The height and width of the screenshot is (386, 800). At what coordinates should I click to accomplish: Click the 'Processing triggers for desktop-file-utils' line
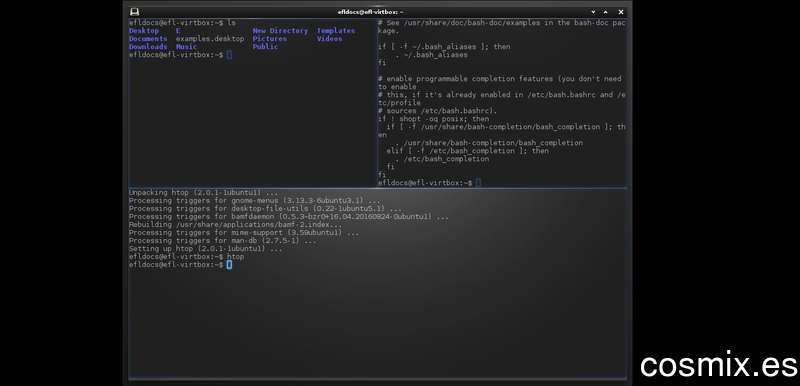pos(265,209)
